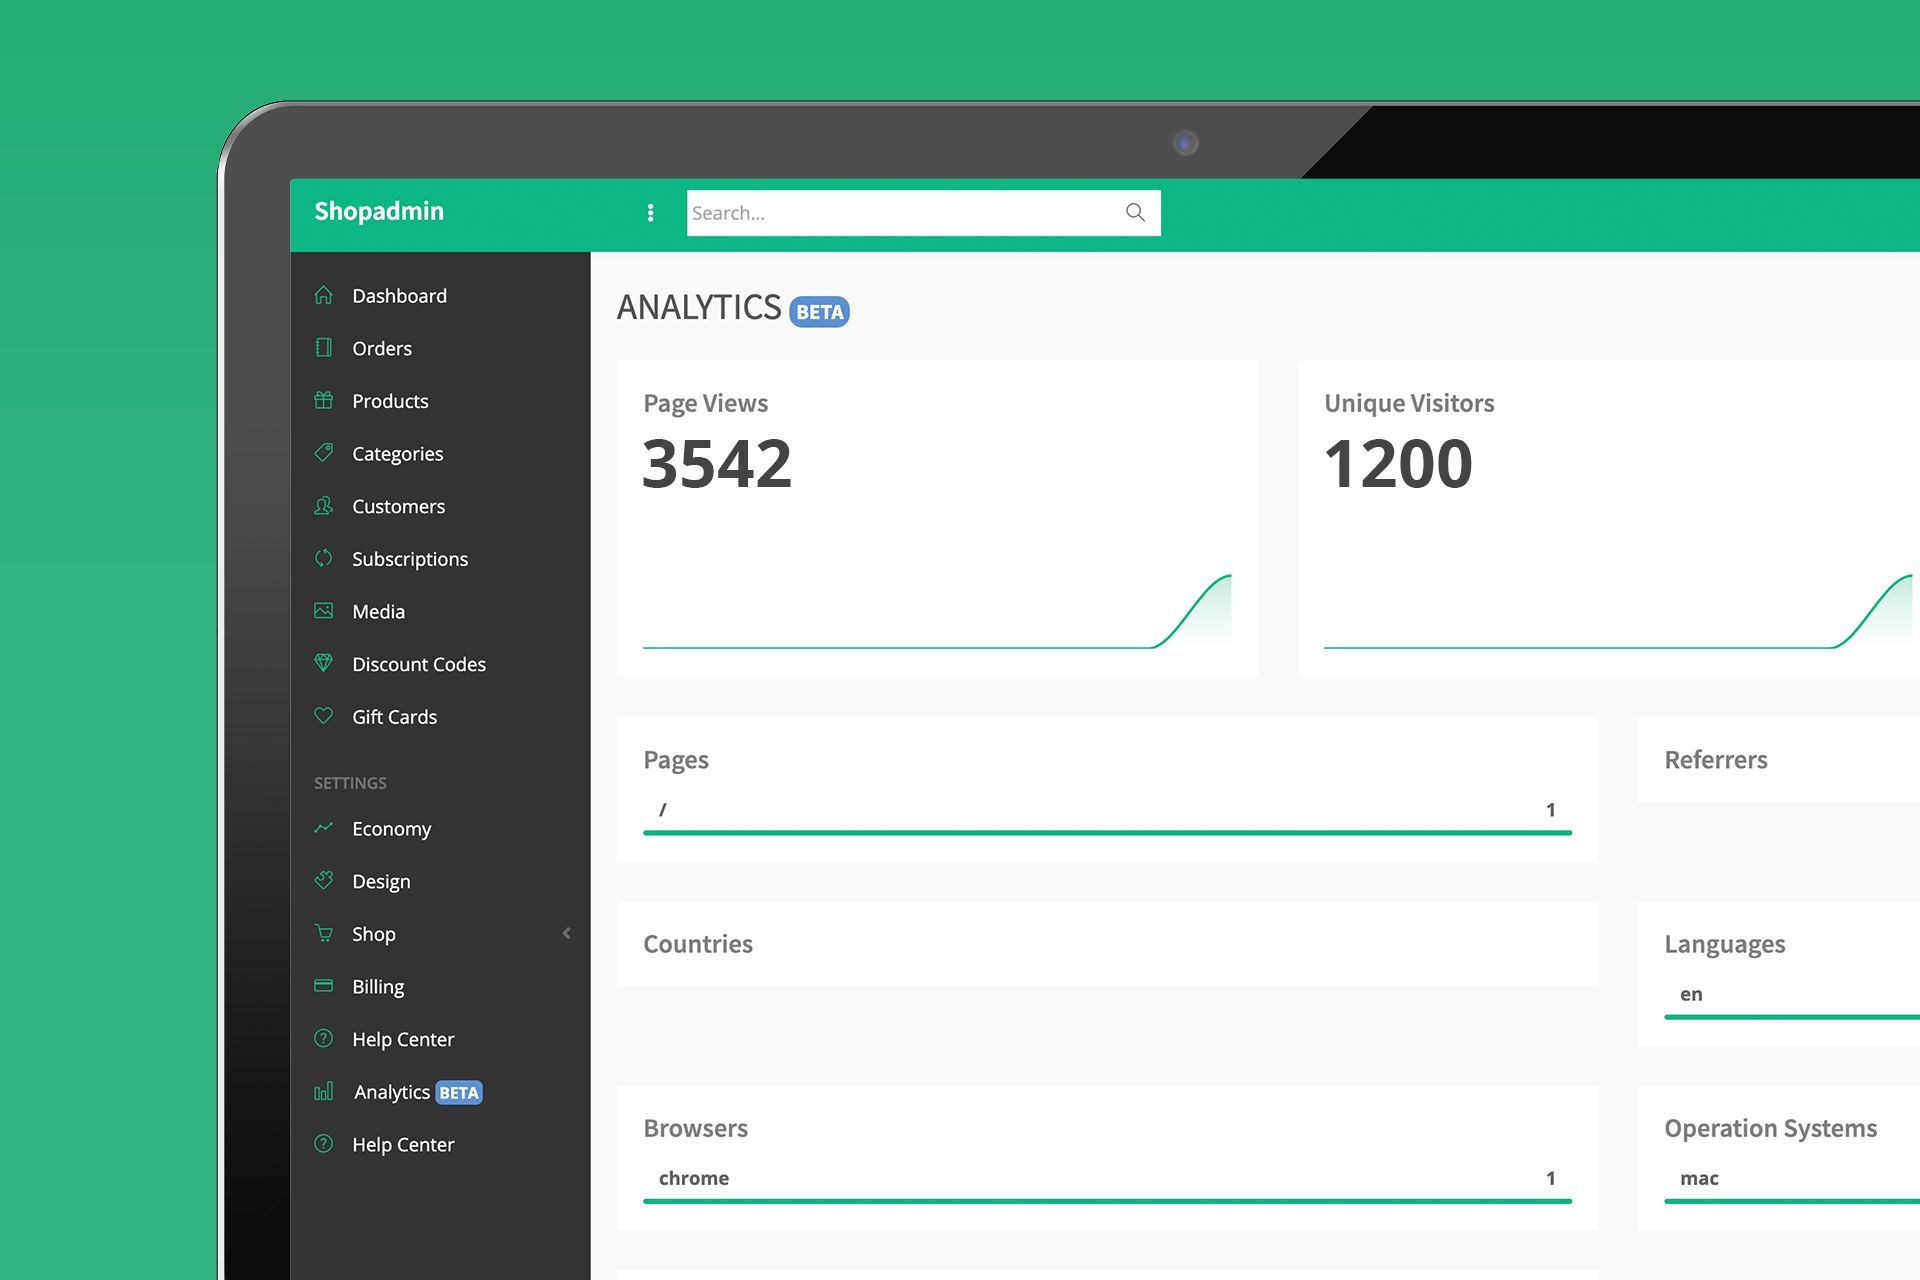1920x1280 pixels.
Task: Click the Gift Cards heart icon
Action: 323,716
